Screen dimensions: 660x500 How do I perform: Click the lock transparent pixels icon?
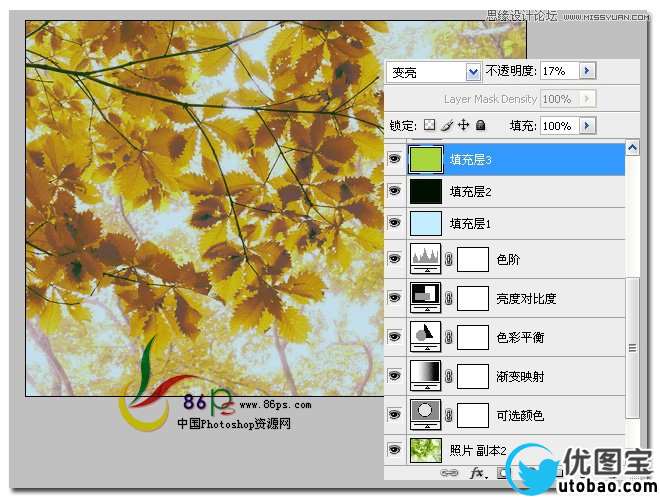pyautogui.click(x=429, y=125)
